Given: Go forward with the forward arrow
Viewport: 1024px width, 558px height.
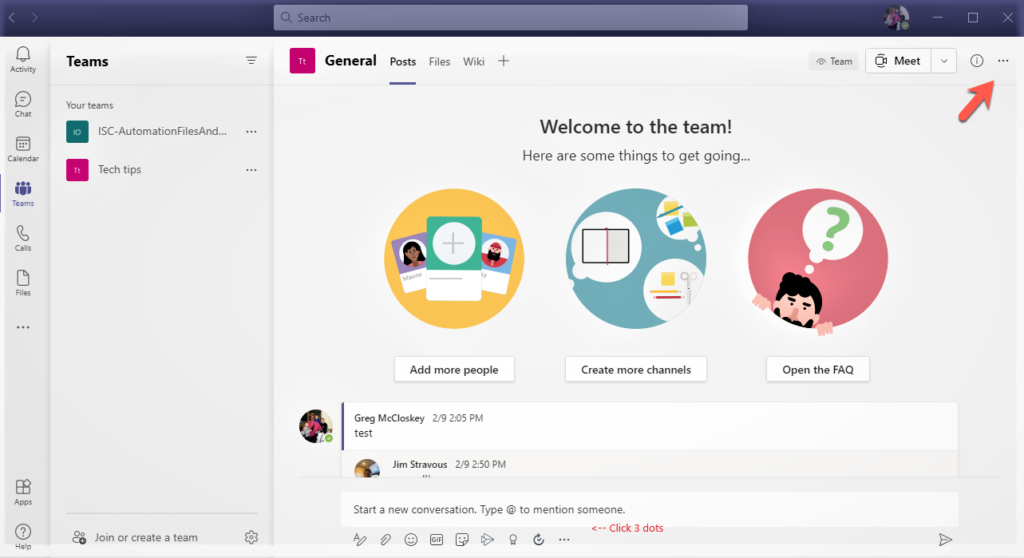Looking at the screenshot, I should (x=35, y=18).
